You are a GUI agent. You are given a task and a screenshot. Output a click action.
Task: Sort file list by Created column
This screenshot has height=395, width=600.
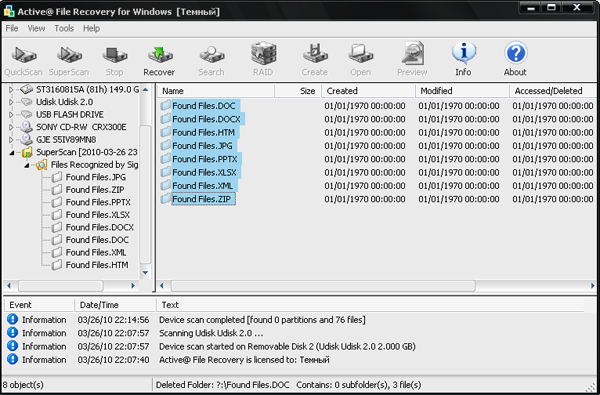[x=368, y=91]
